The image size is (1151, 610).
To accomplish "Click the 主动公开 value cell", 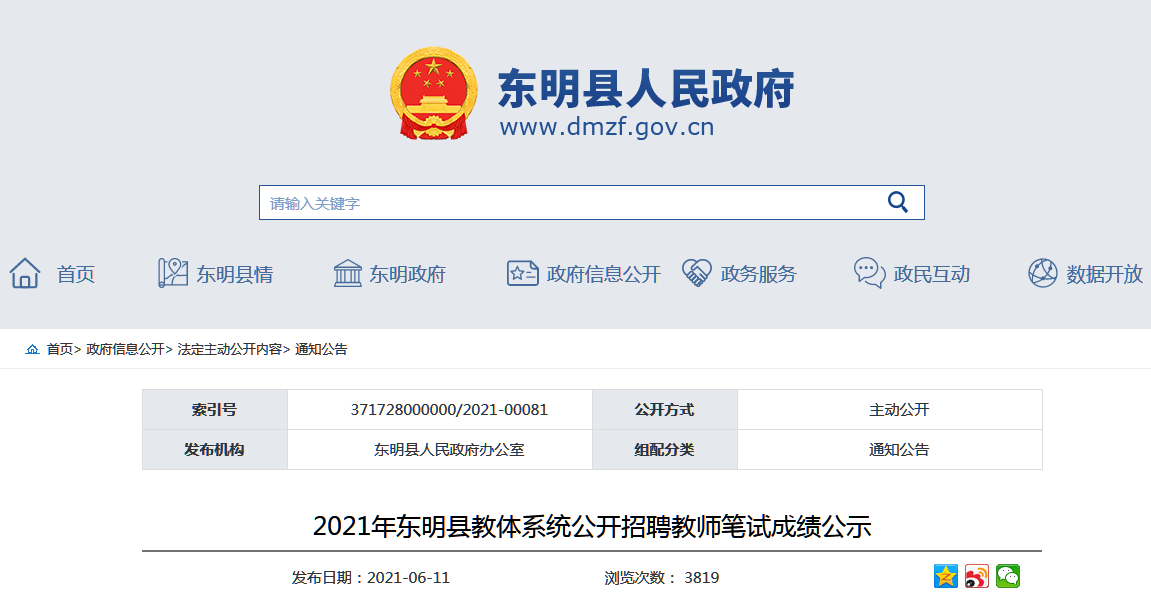I will (890, 410).
